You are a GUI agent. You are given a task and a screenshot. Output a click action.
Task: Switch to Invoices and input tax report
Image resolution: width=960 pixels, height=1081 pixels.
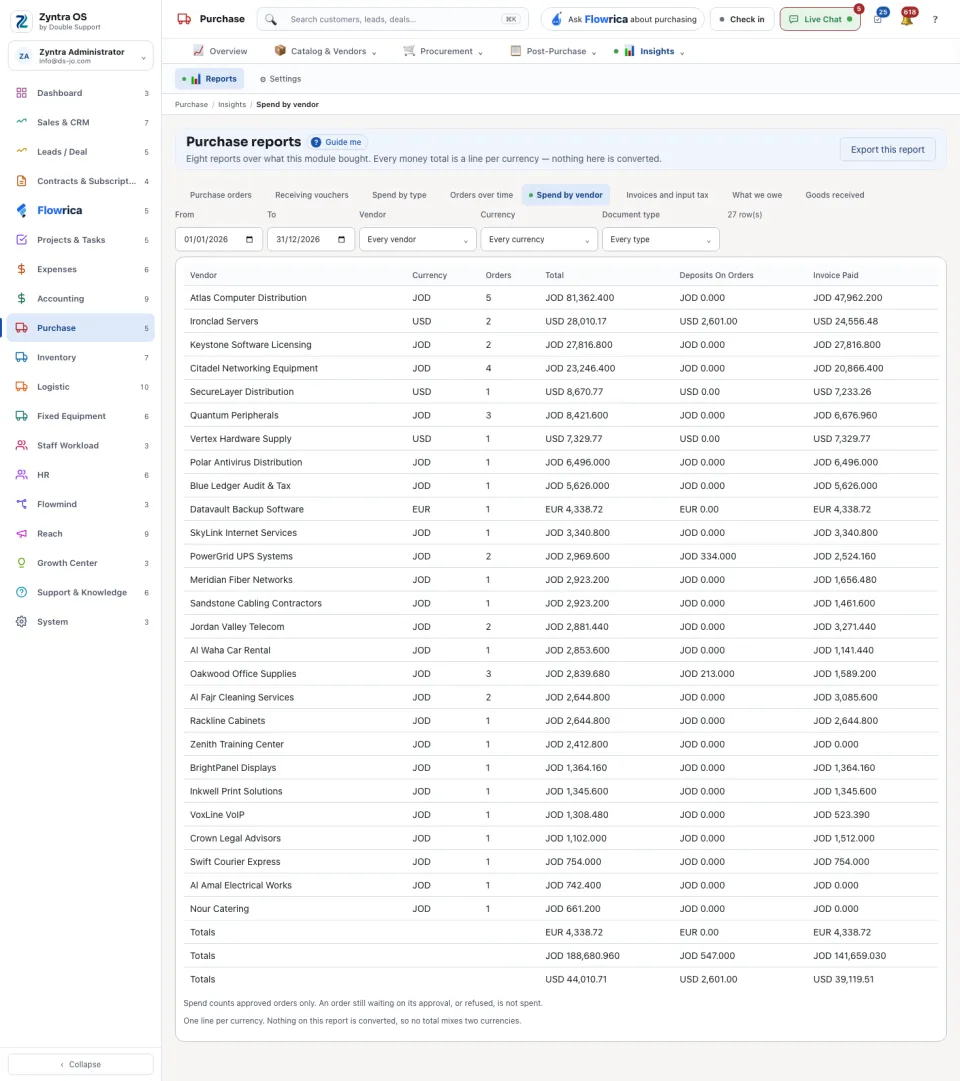667,195
